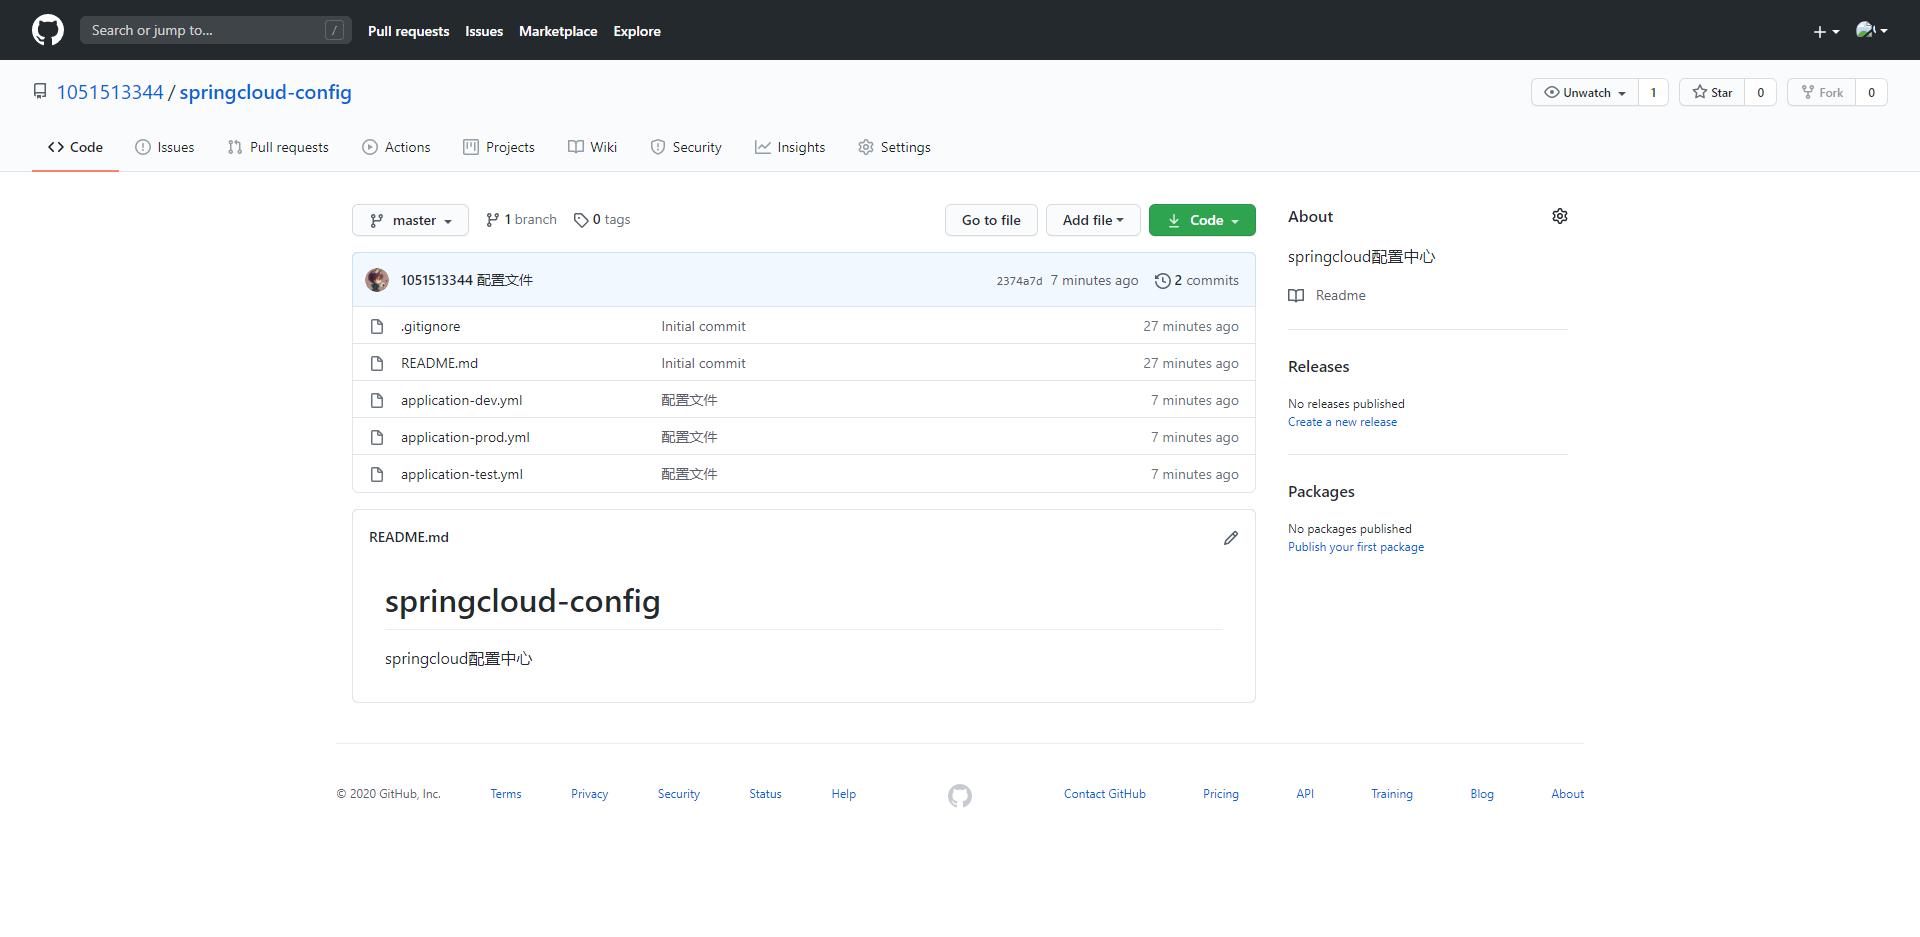The height and width of the screenshot is (937, 1920).
Task: Click file icon next to application-test.yml
Action: (x=377, y=474)
